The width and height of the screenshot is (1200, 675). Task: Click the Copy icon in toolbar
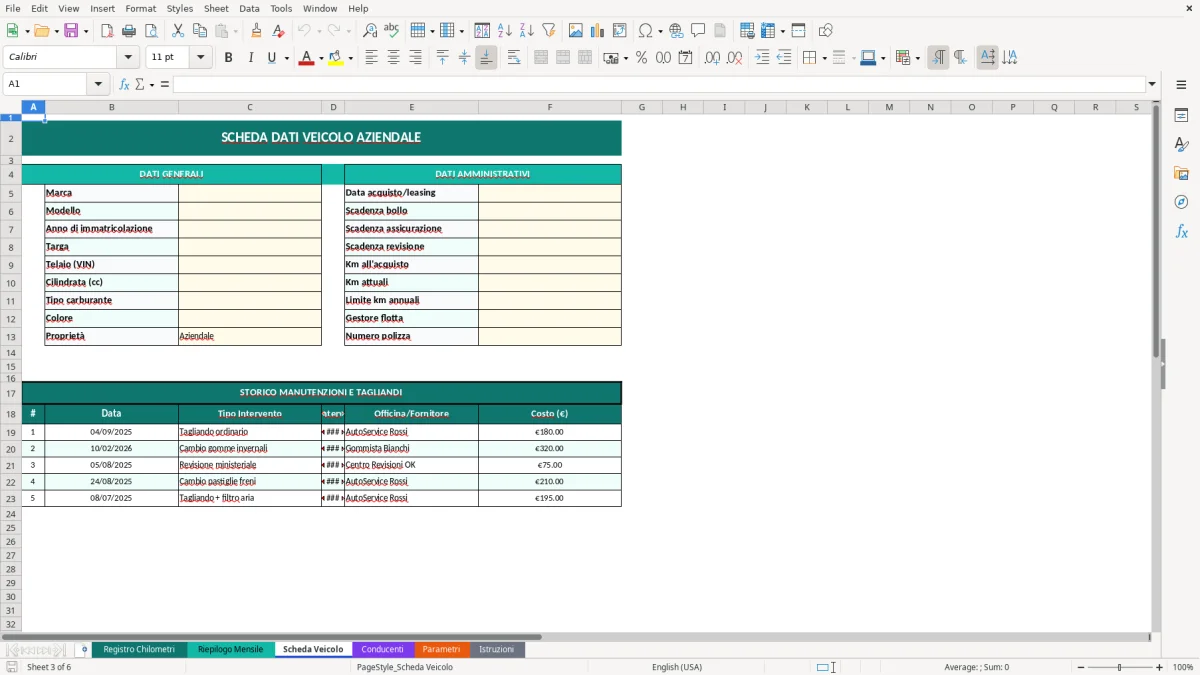point(200,31)
